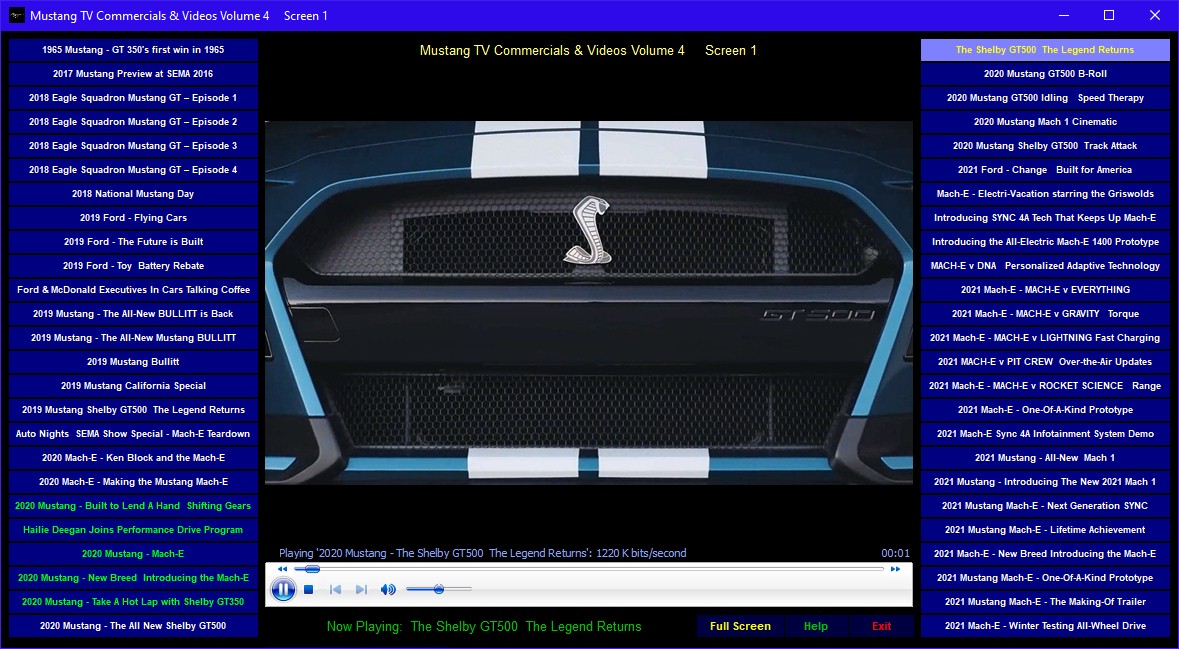Viewport: 1179px width, 649px height.
Task: Stop the video with the square button
Action: tap(308, 590)
